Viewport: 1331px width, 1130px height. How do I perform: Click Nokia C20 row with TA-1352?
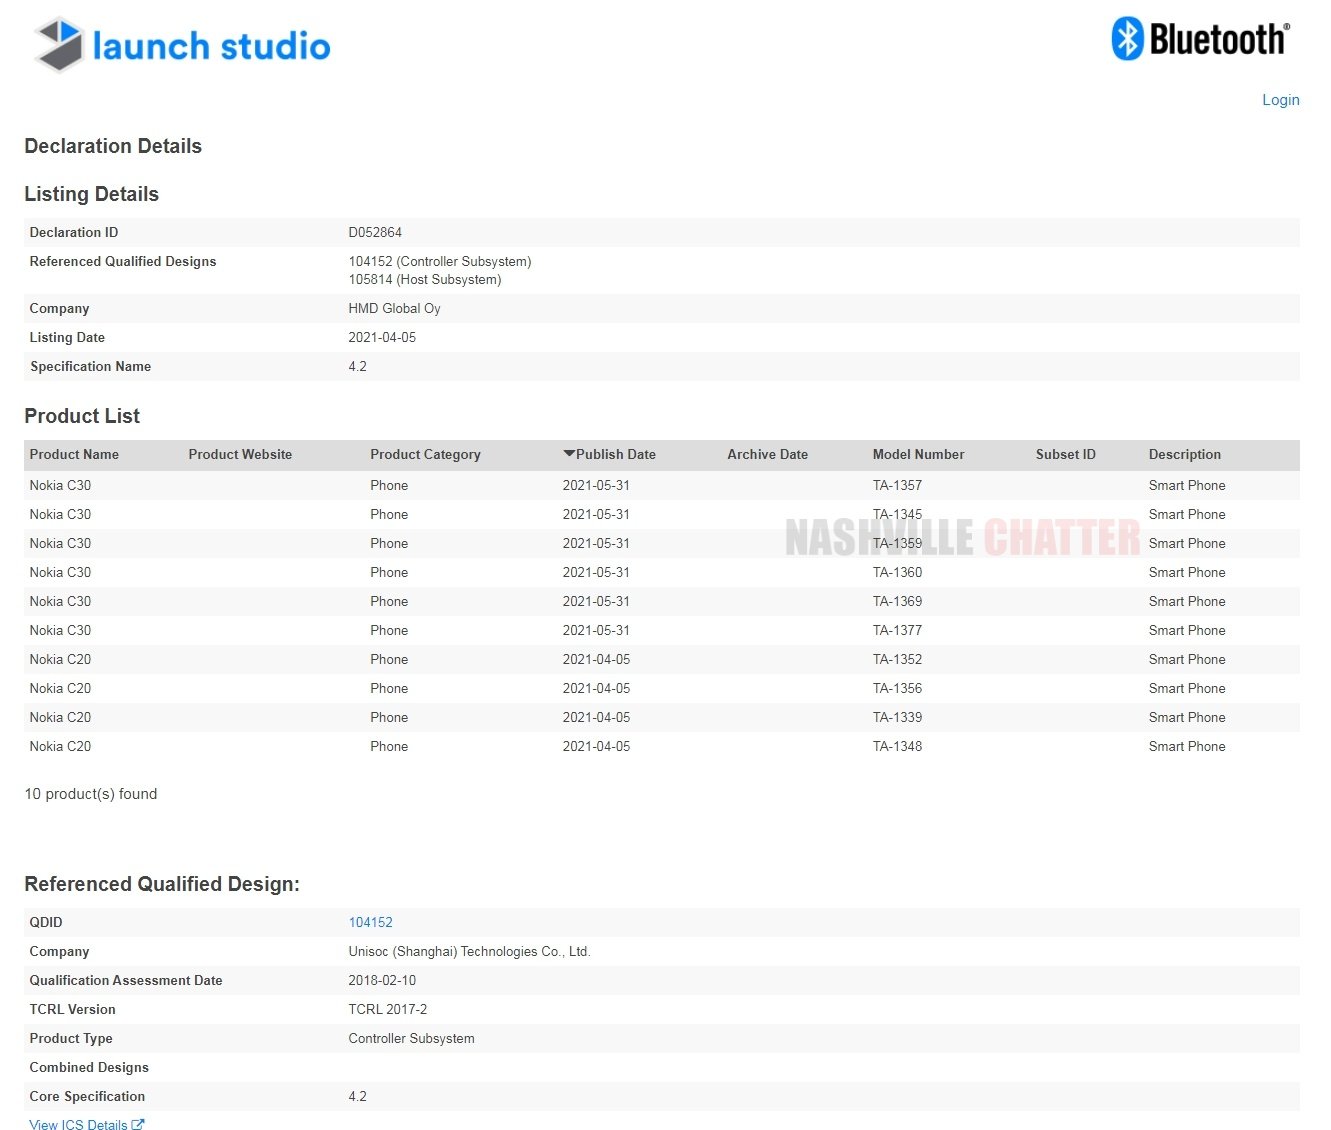point(60,659)
